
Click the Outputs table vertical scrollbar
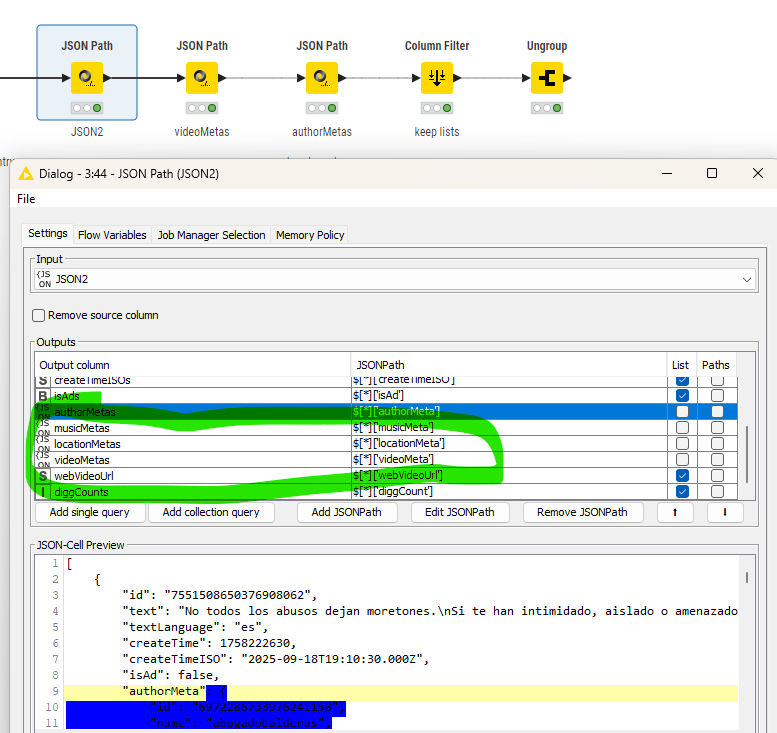748,450
